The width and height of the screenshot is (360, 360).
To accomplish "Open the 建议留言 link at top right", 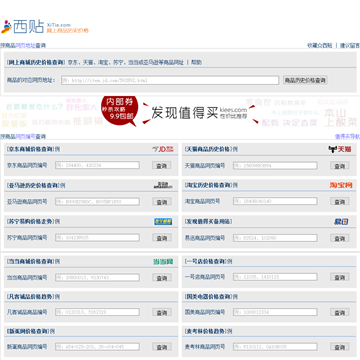I will [350, 45].
